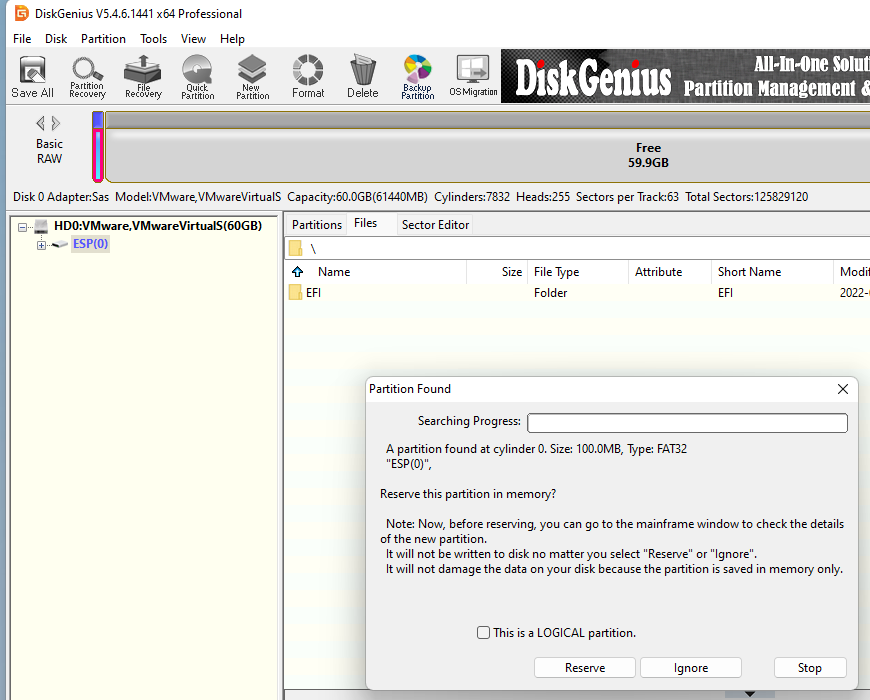Select the small ESP partition bar segment

(x=98, y=147)
